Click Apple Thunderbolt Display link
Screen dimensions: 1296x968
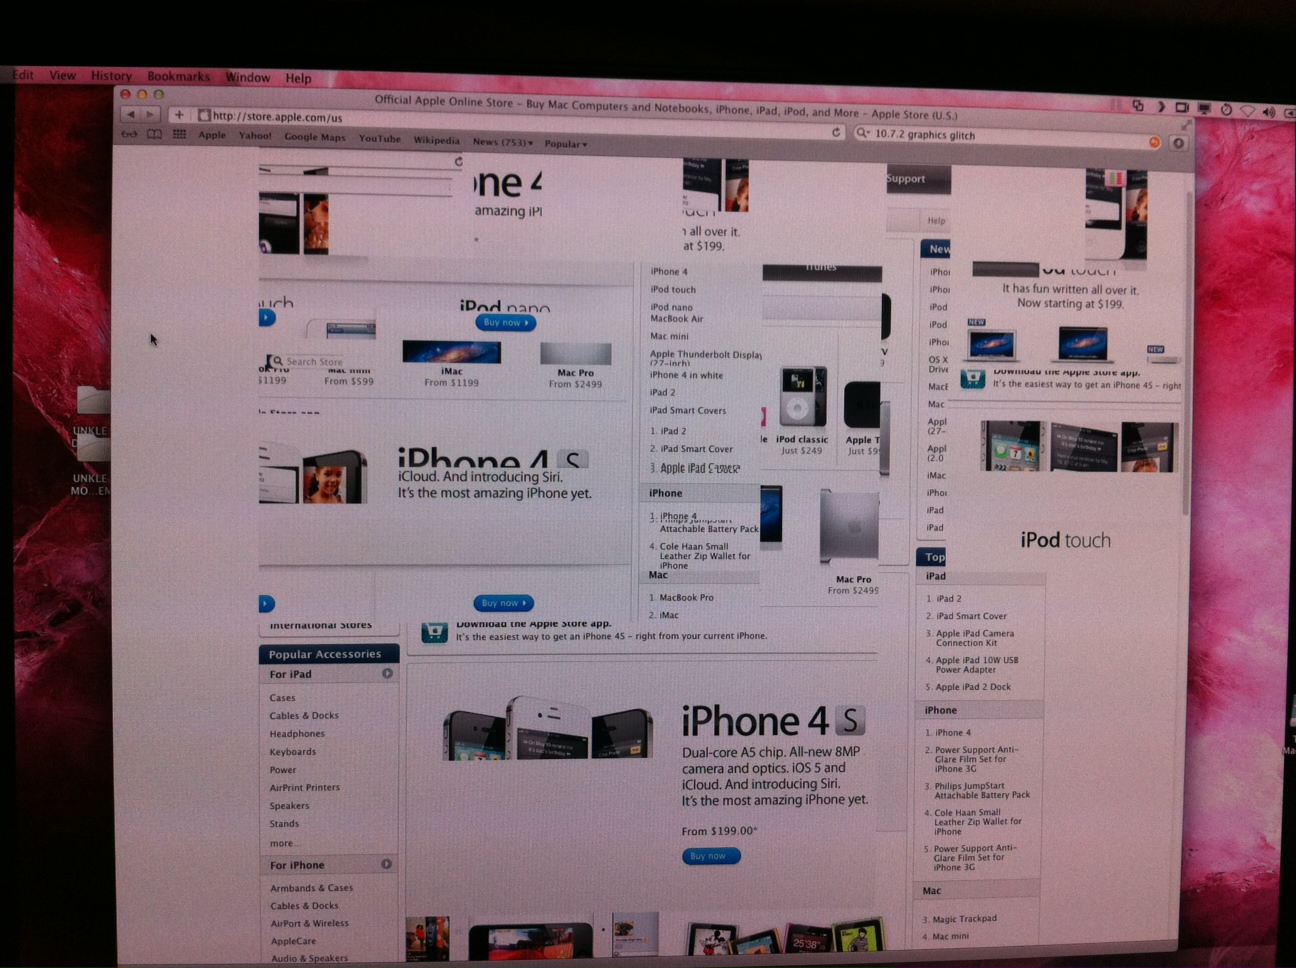click(706, 357)
